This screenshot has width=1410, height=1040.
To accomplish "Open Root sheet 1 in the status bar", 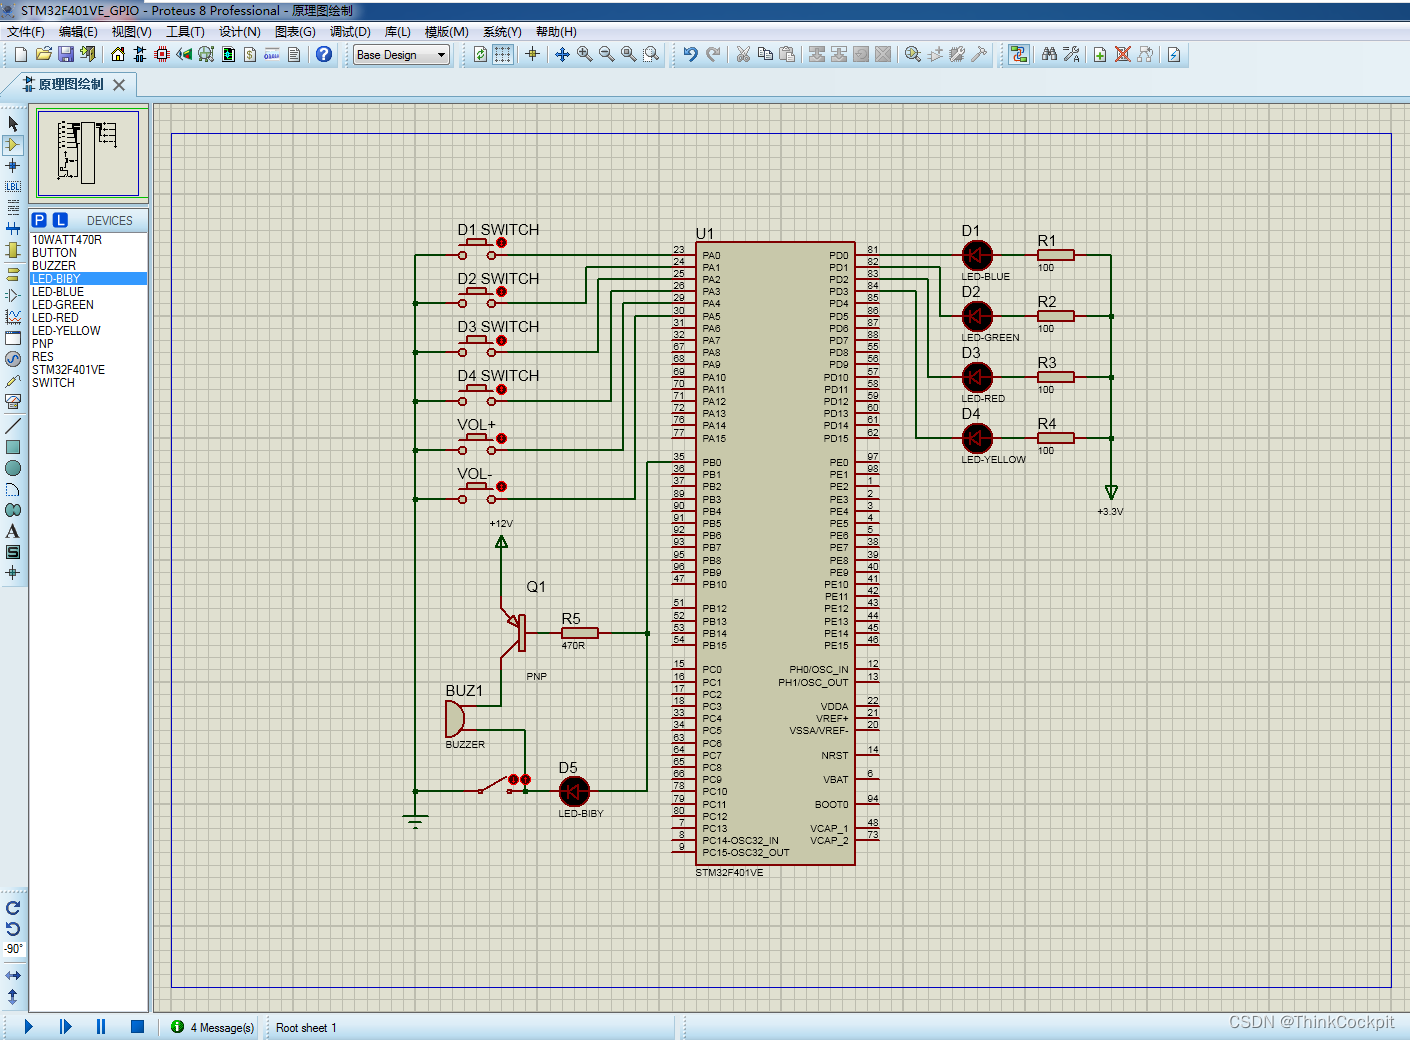I will (x=306, y=1027).
